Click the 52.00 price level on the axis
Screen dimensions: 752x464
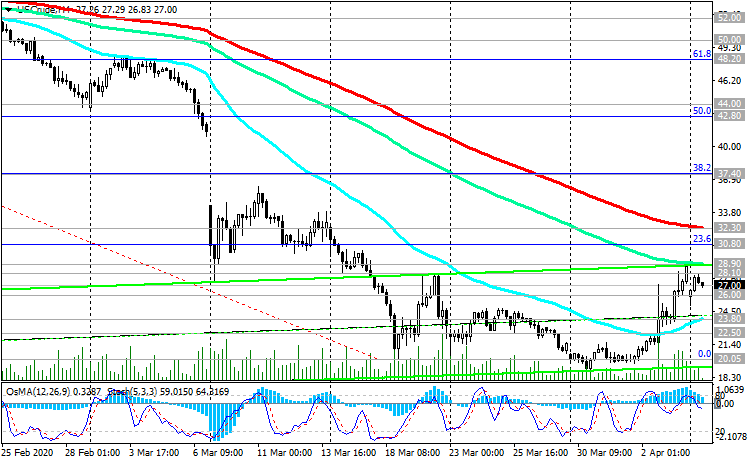click(729, 17)
